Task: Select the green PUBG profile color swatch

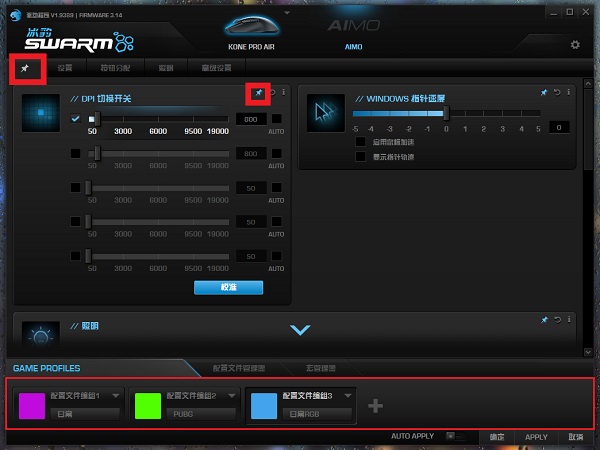Action: 148,406
